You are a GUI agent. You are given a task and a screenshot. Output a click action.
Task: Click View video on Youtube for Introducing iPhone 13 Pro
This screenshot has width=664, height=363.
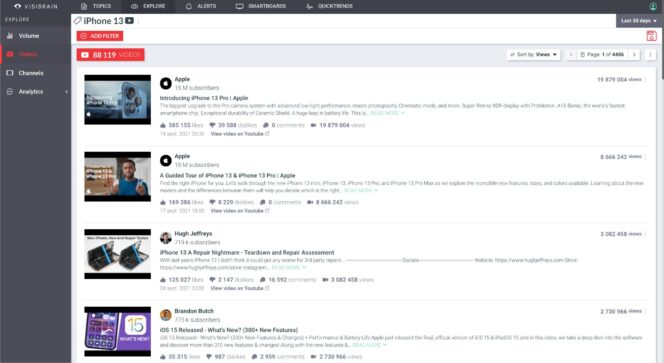point(240,134)
